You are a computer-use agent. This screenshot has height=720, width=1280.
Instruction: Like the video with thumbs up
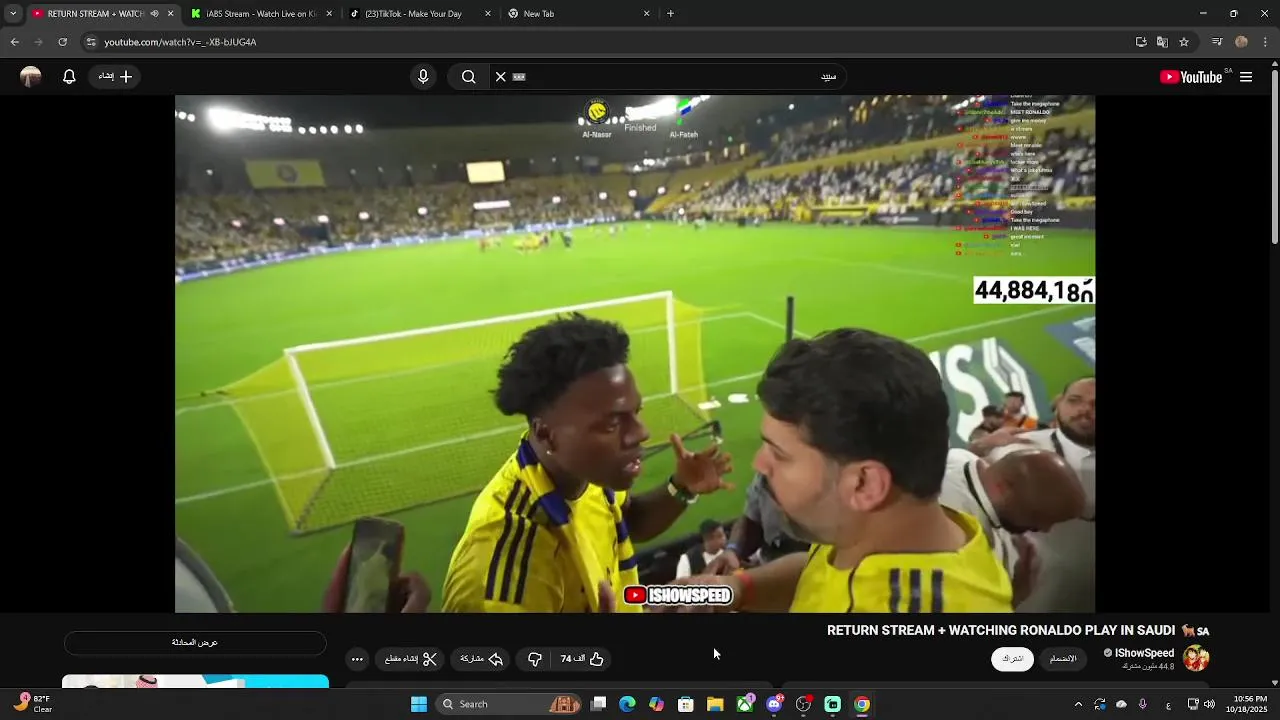(x=582, y=659)
